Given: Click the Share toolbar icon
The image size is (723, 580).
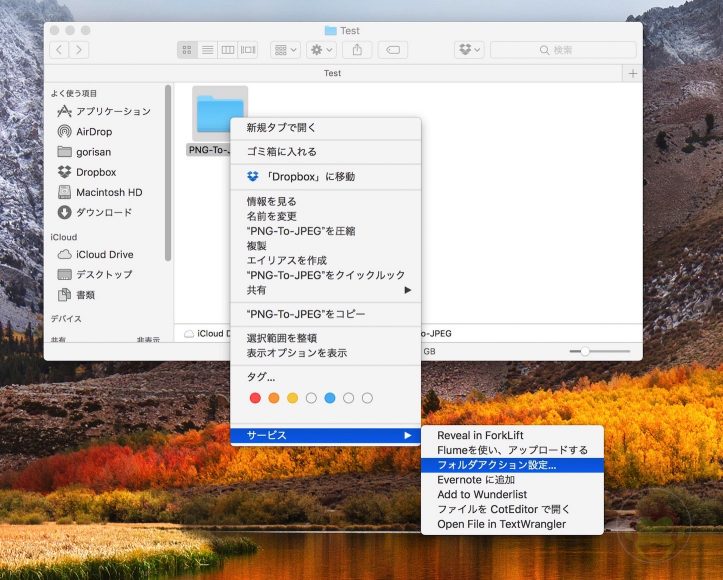Looking at the screenshot, I should [x=357, y=50].
